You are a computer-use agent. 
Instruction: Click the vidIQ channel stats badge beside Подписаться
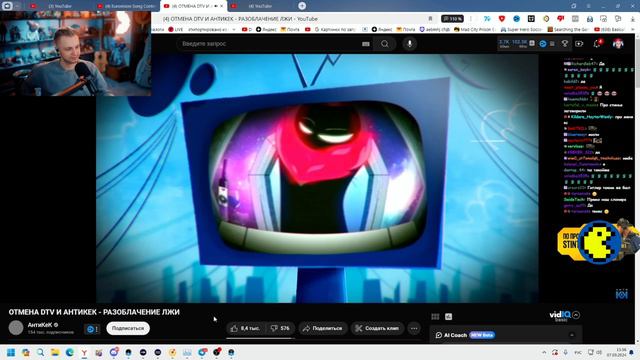92,329
